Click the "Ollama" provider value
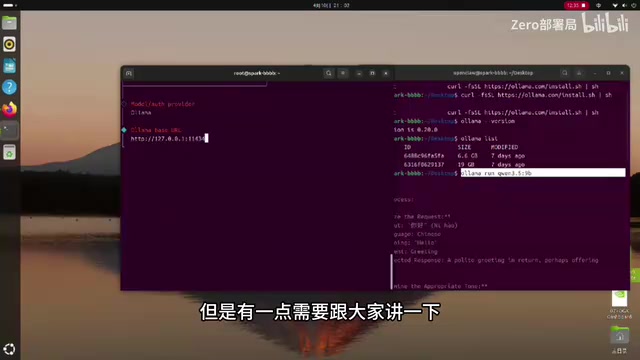The width and height of the screenshot is (640, 360). [141, 113]
